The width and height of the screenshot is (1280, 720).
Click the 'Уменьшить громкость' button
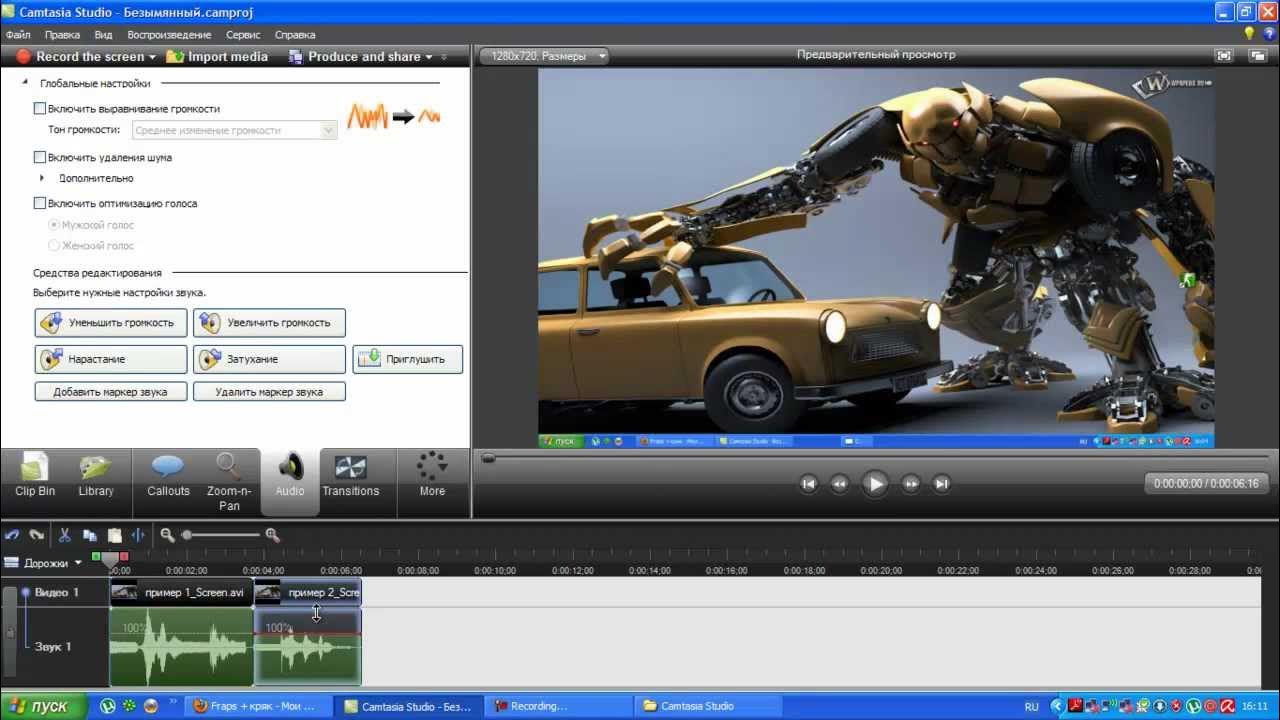click(x=111, y=323)
